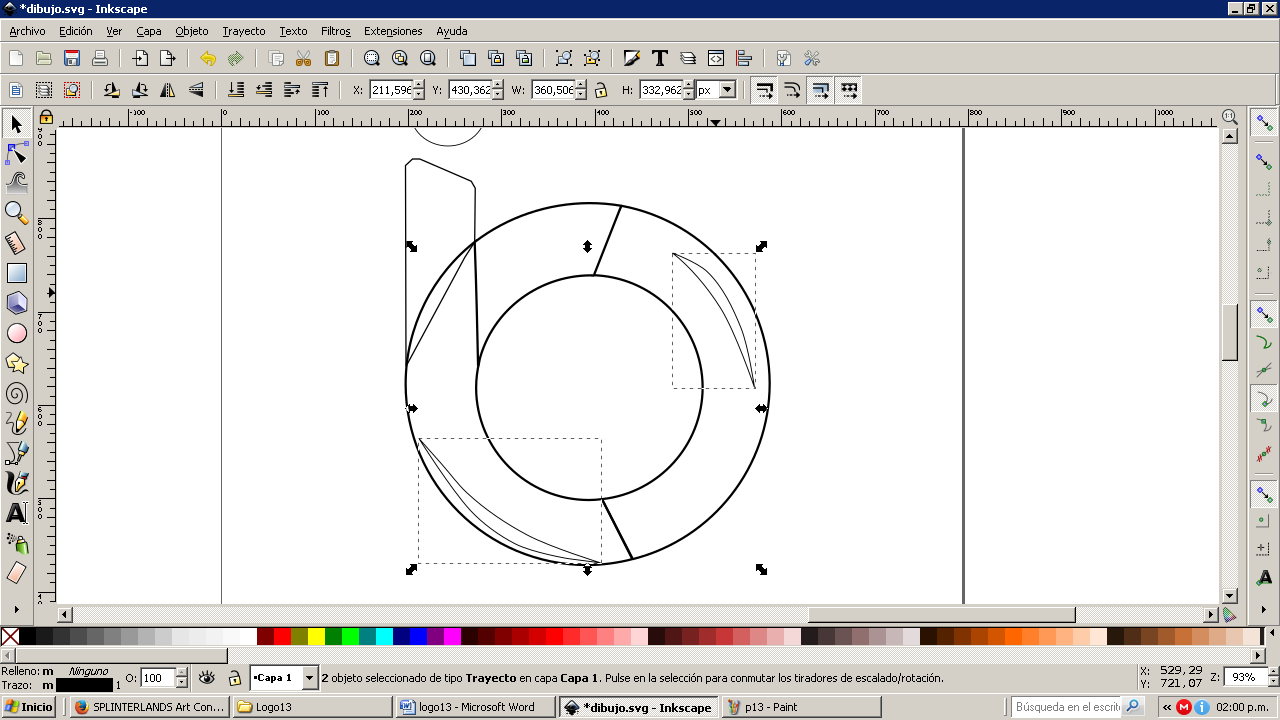The image size is (1280, 720).
Task: Flip selection horizontally
Action: 168,90
